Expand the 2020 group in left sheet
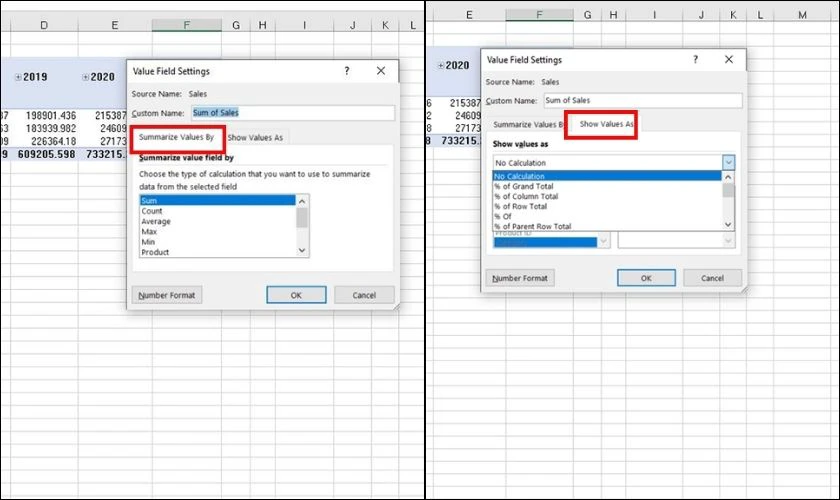840x500 pixels. [86, 77]
